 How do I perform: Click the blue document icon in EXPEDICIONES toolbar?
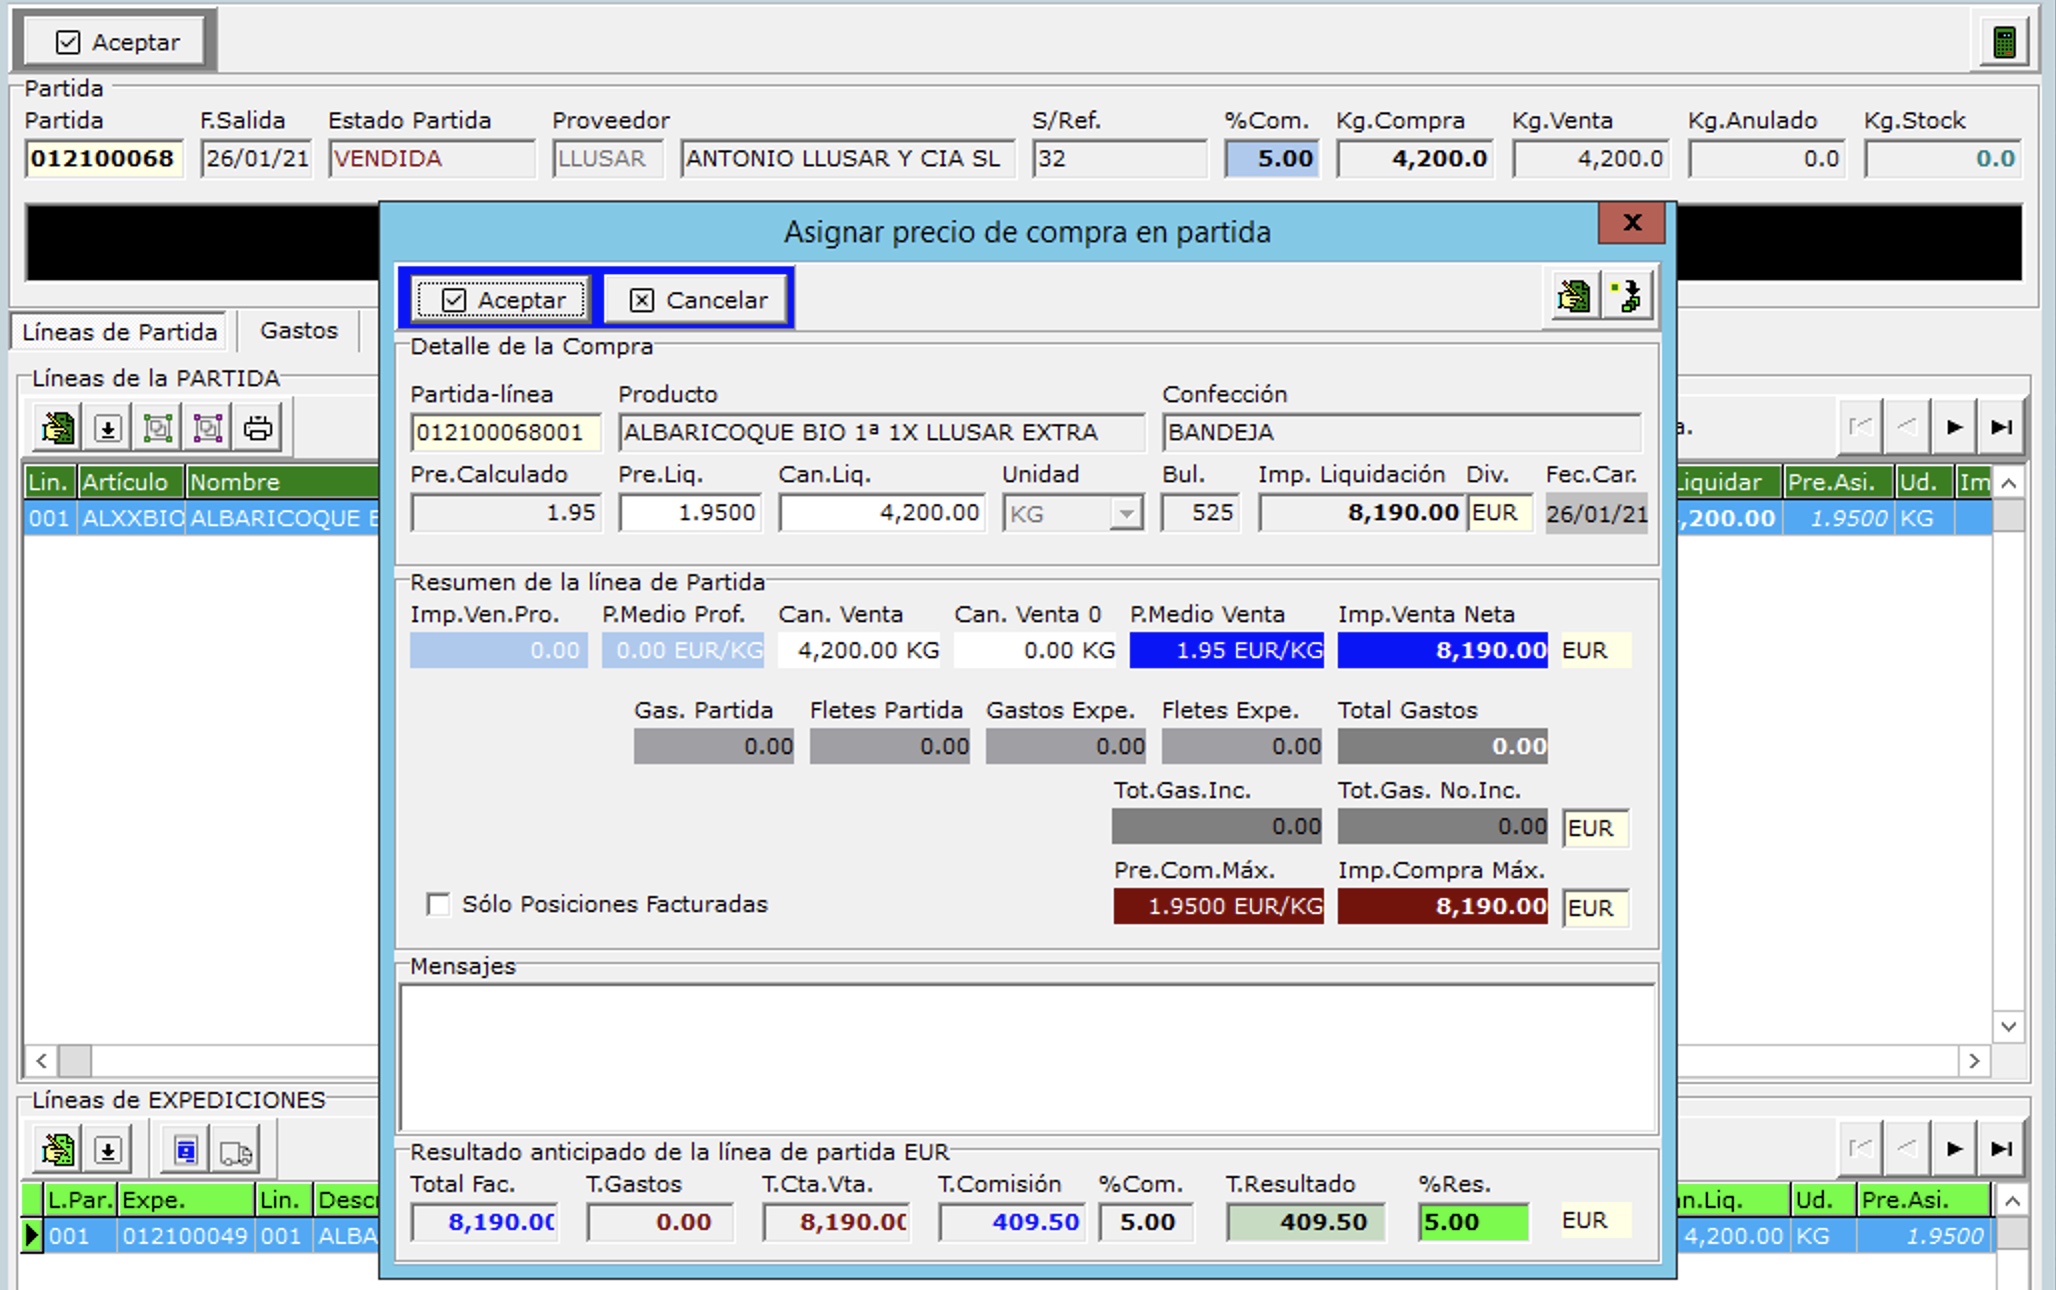click(x=185, y=1151)
